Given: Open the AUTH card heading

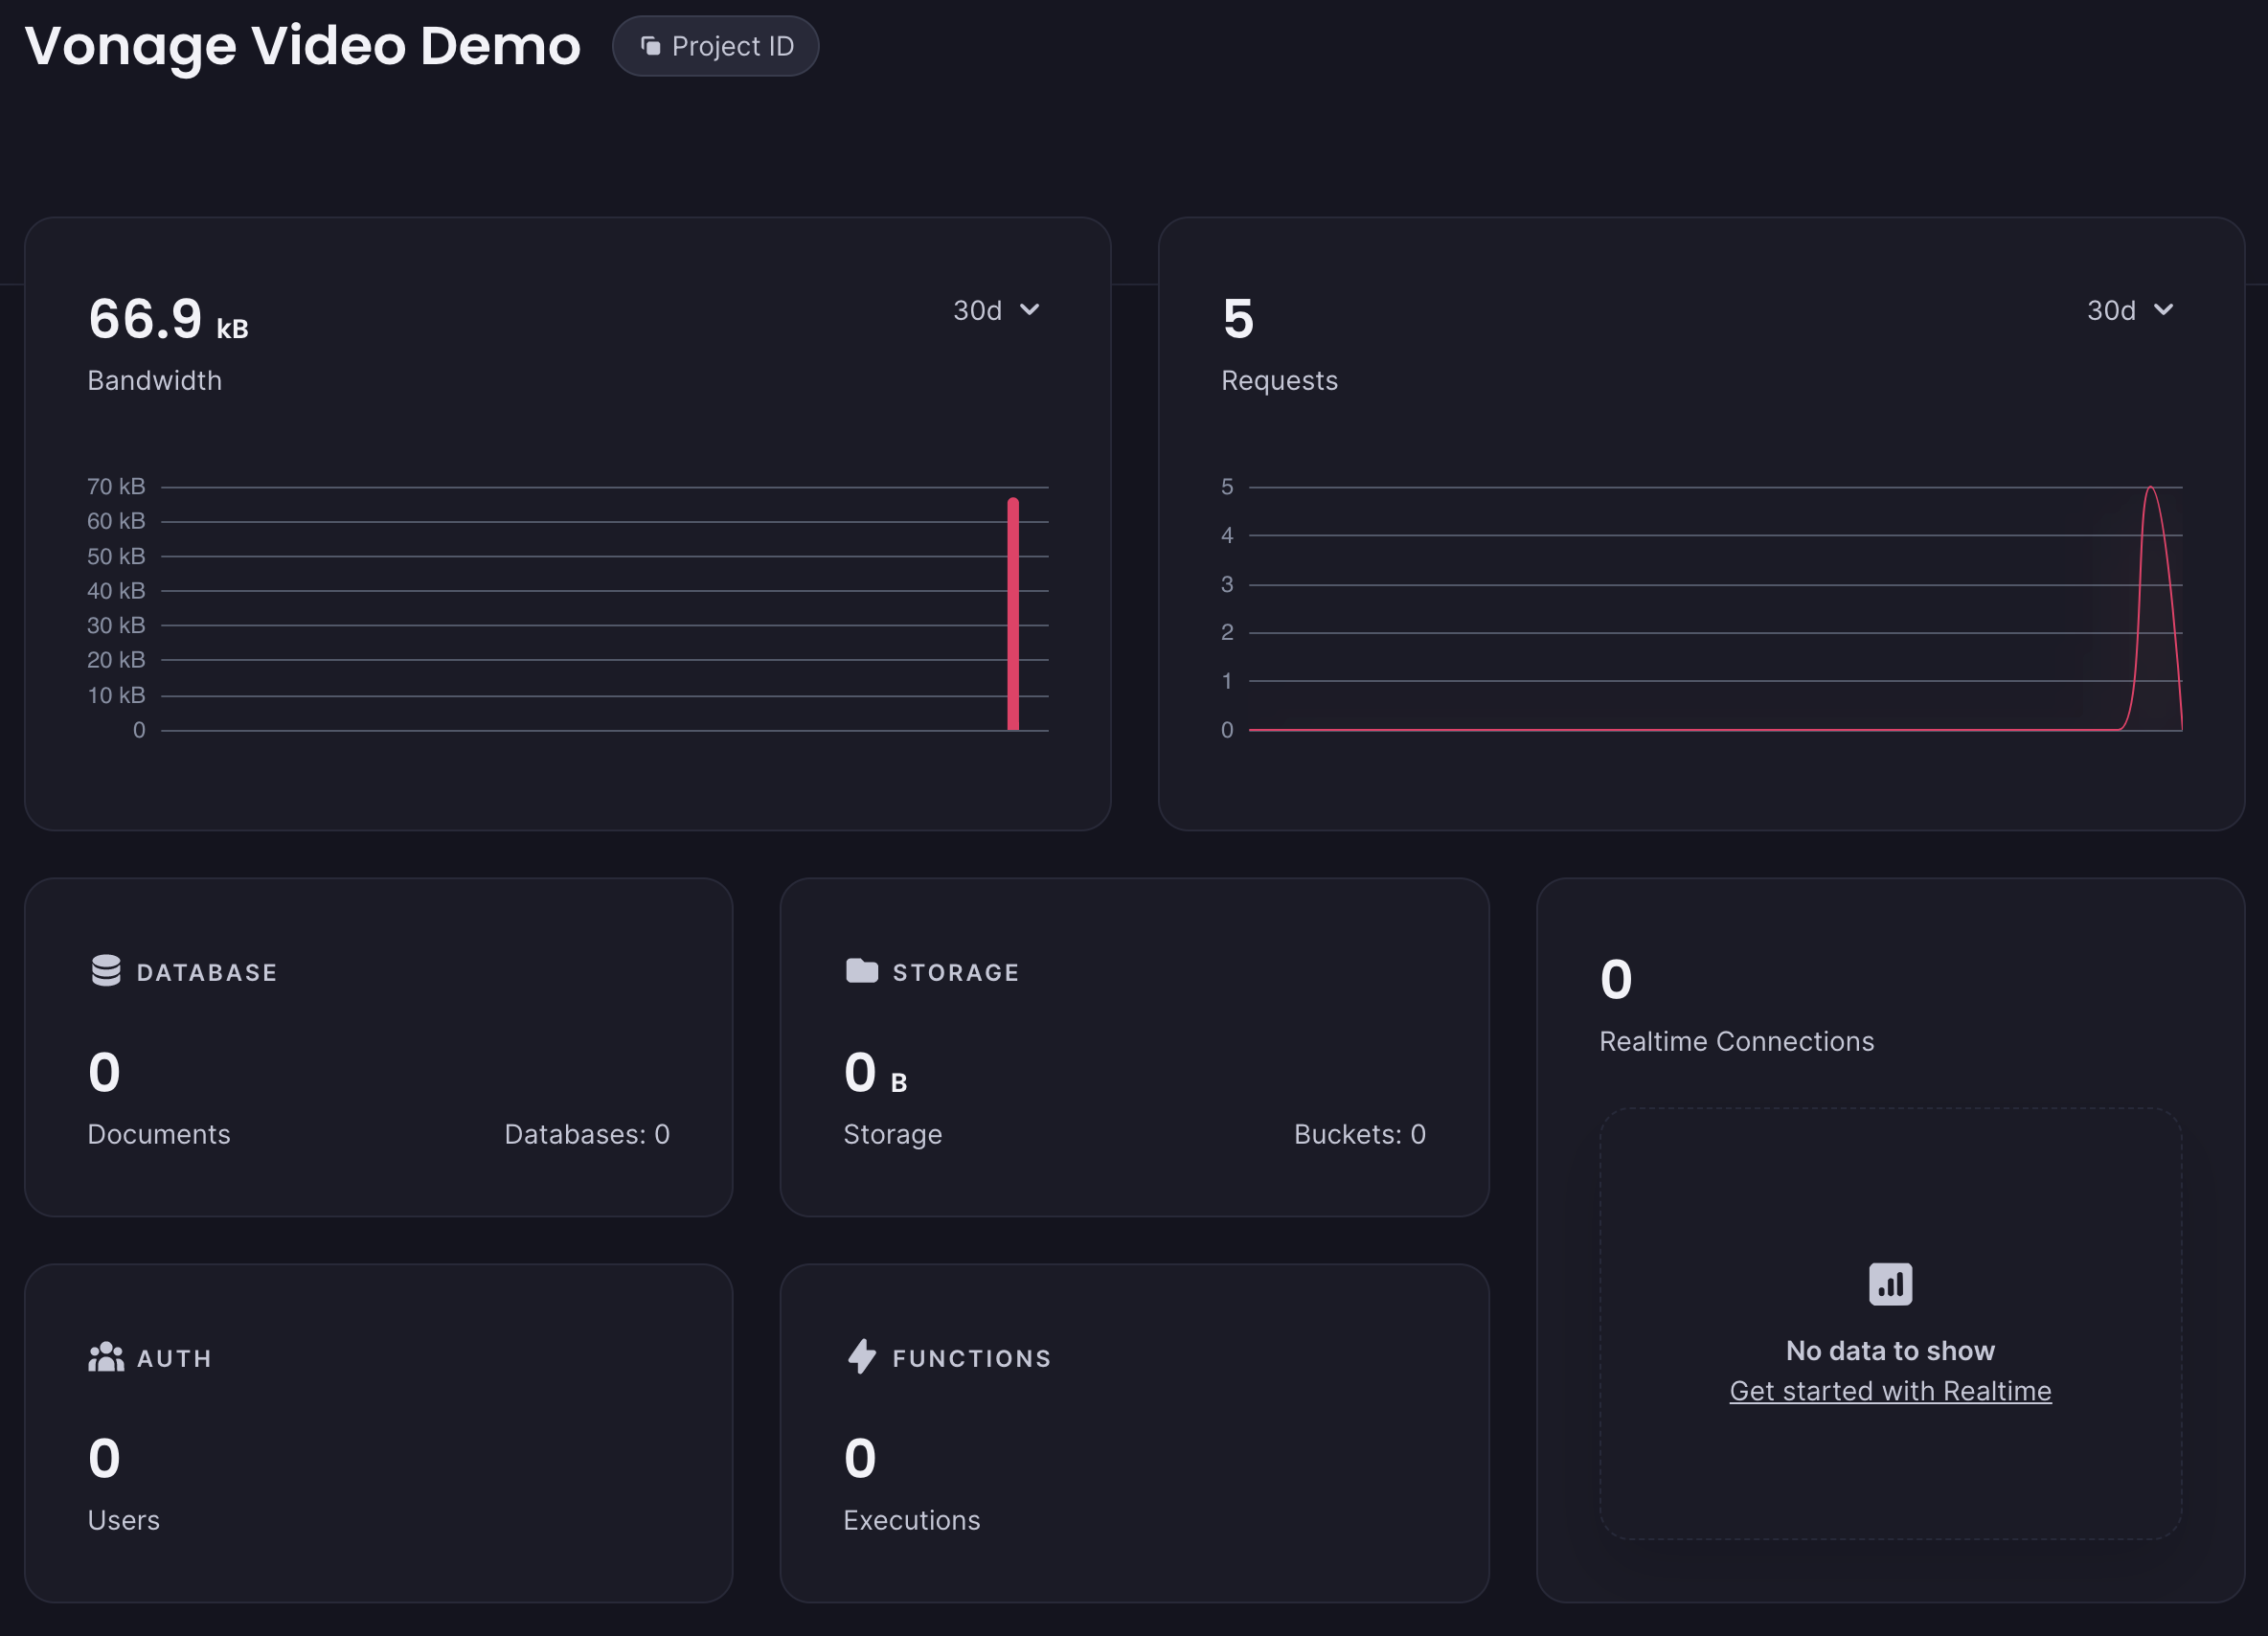Looking at the screenshot, I should coord(175,1358).
